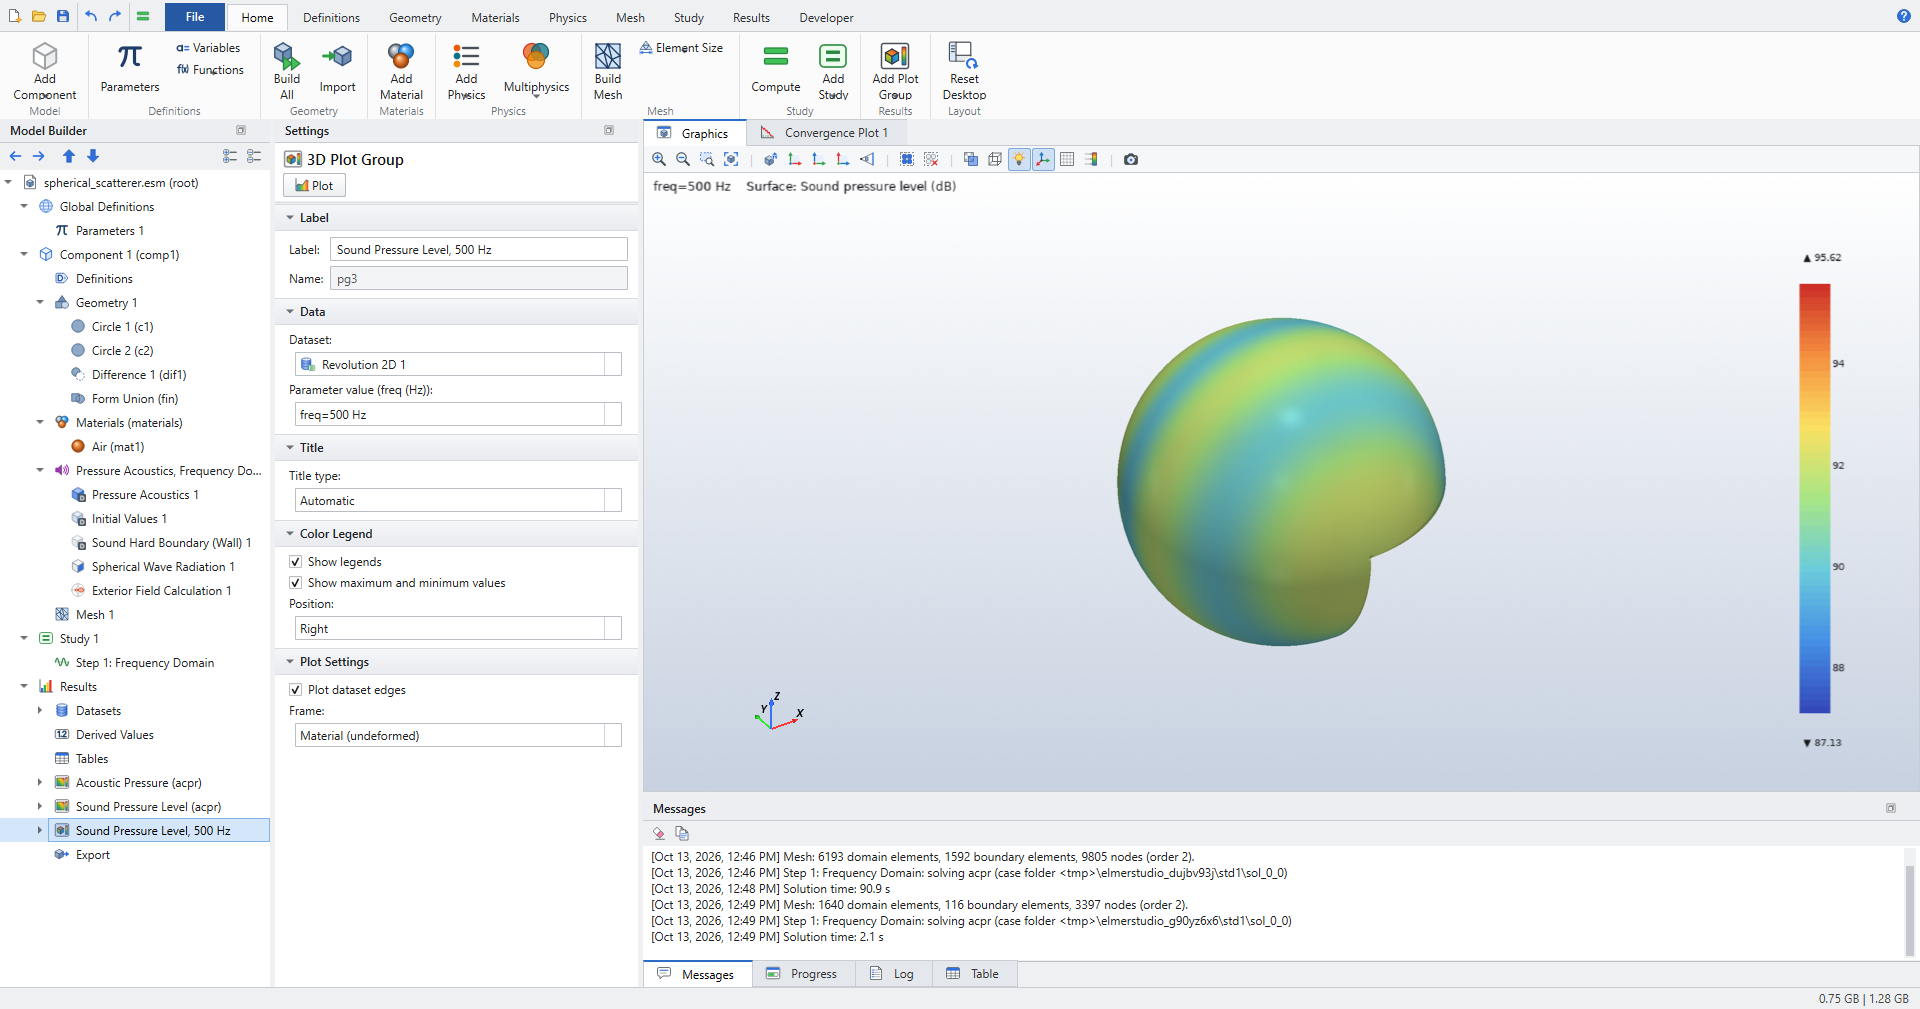Toggle the axis orientation display icon

pos(1043,159)
